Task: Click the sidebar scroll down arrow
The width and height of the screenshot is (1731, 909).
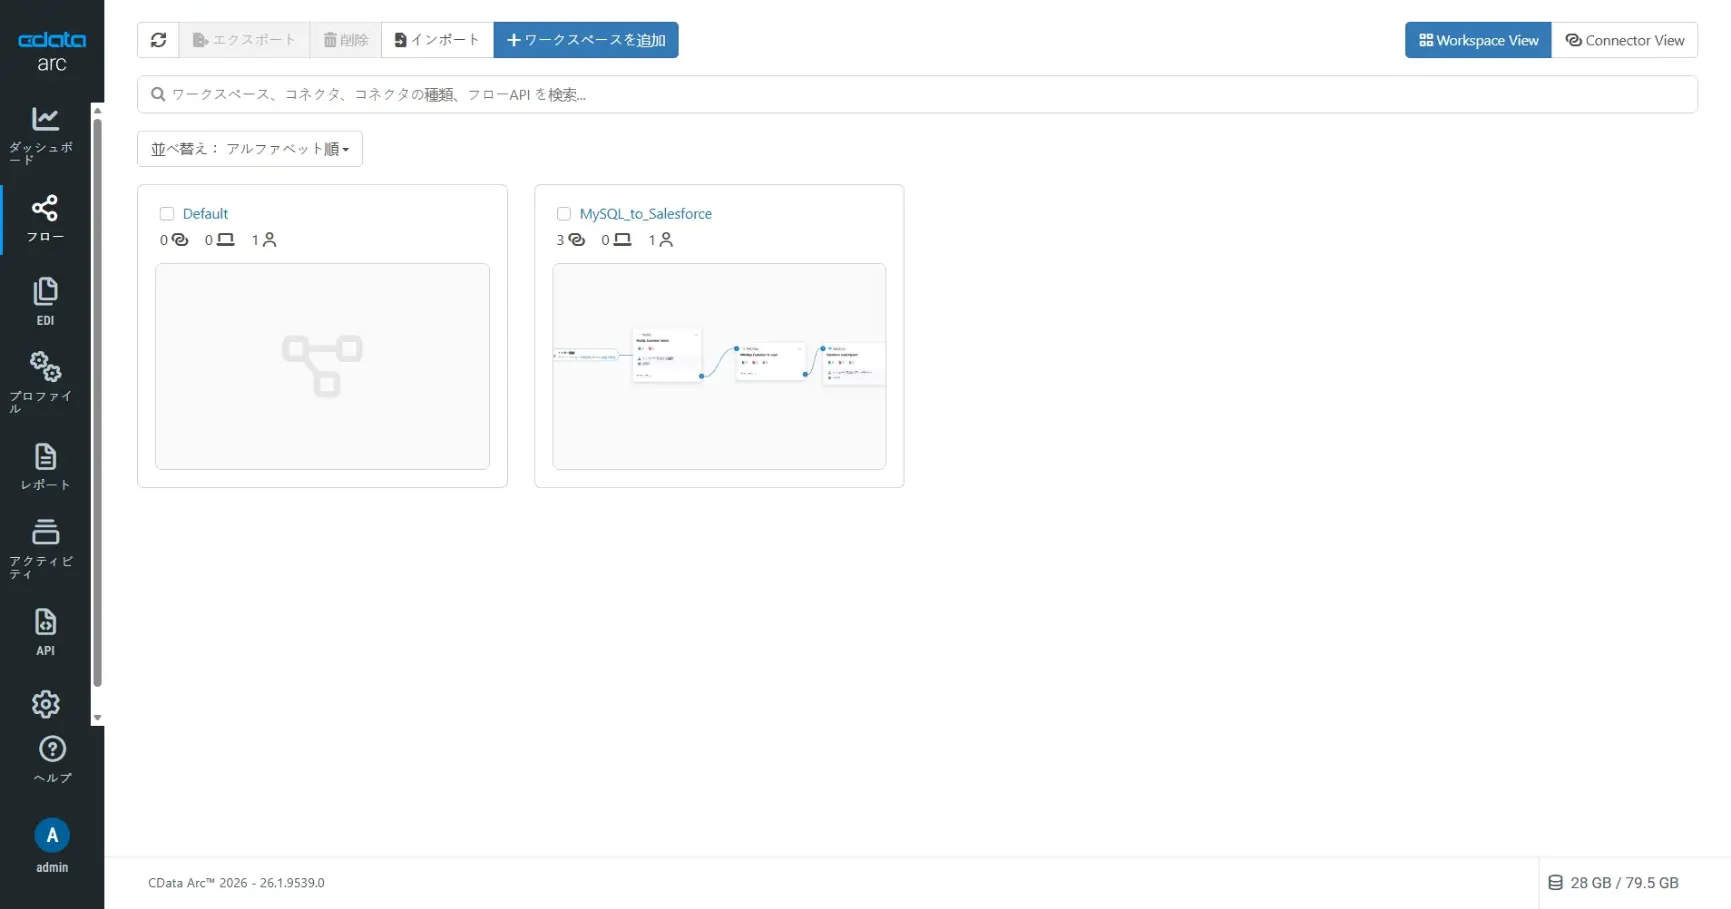Action: (x=97, y=718)
